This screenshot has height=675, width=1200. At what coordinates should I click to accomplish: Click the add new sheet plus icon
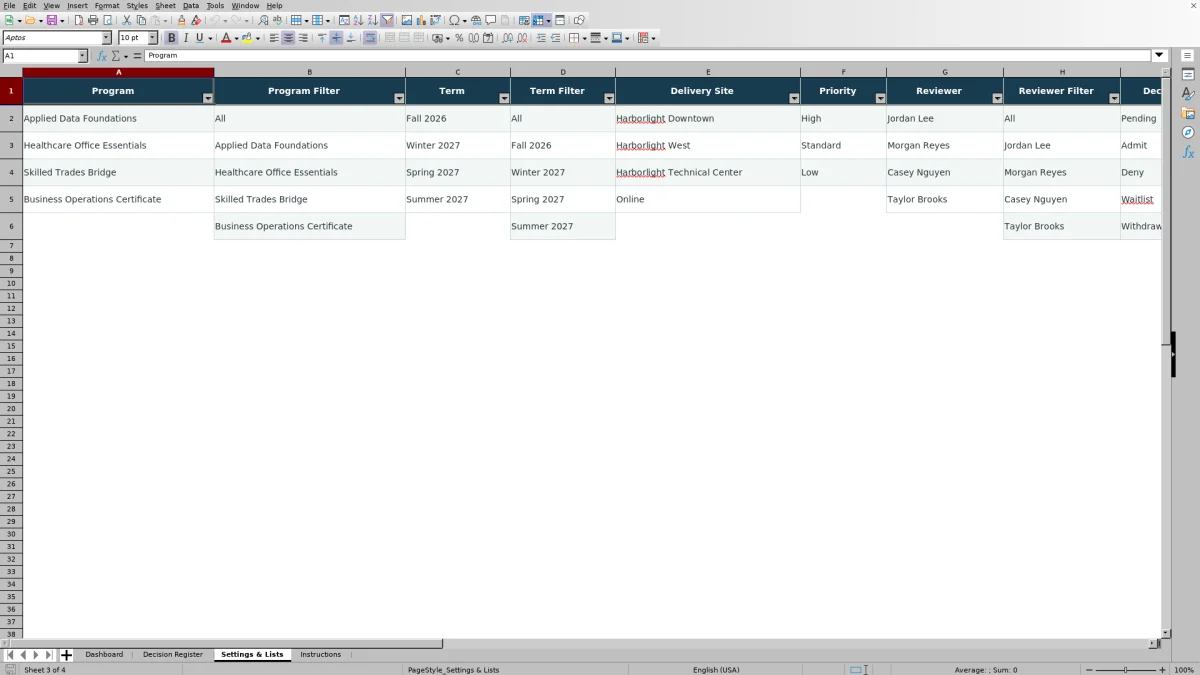66,655
